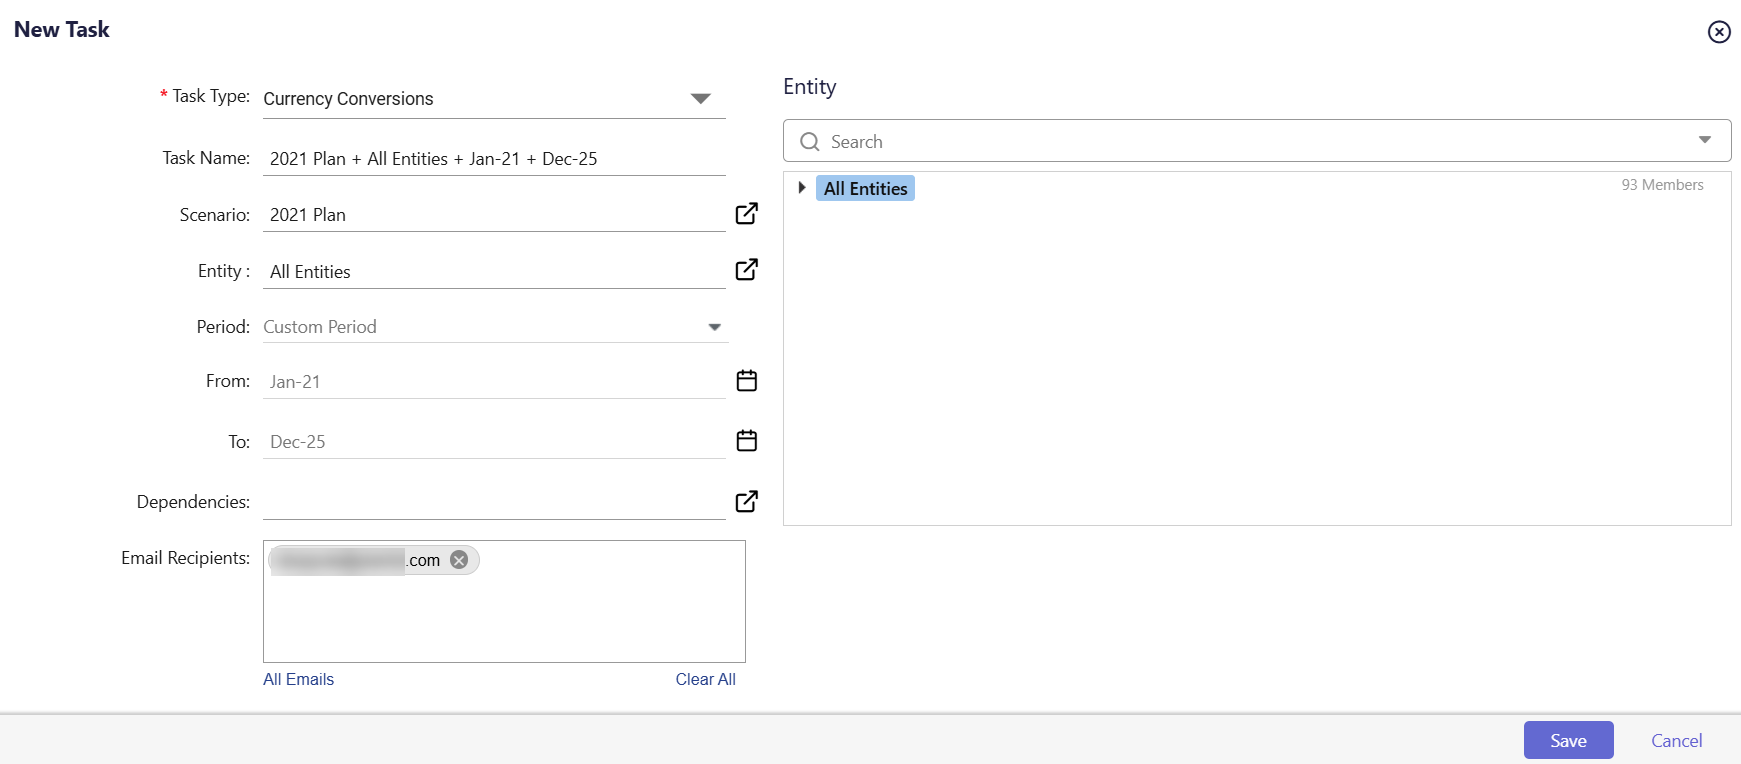Open the Entity search dropdown arrow
This screenshot has height=764, width=1741.
click(1704, 140)
